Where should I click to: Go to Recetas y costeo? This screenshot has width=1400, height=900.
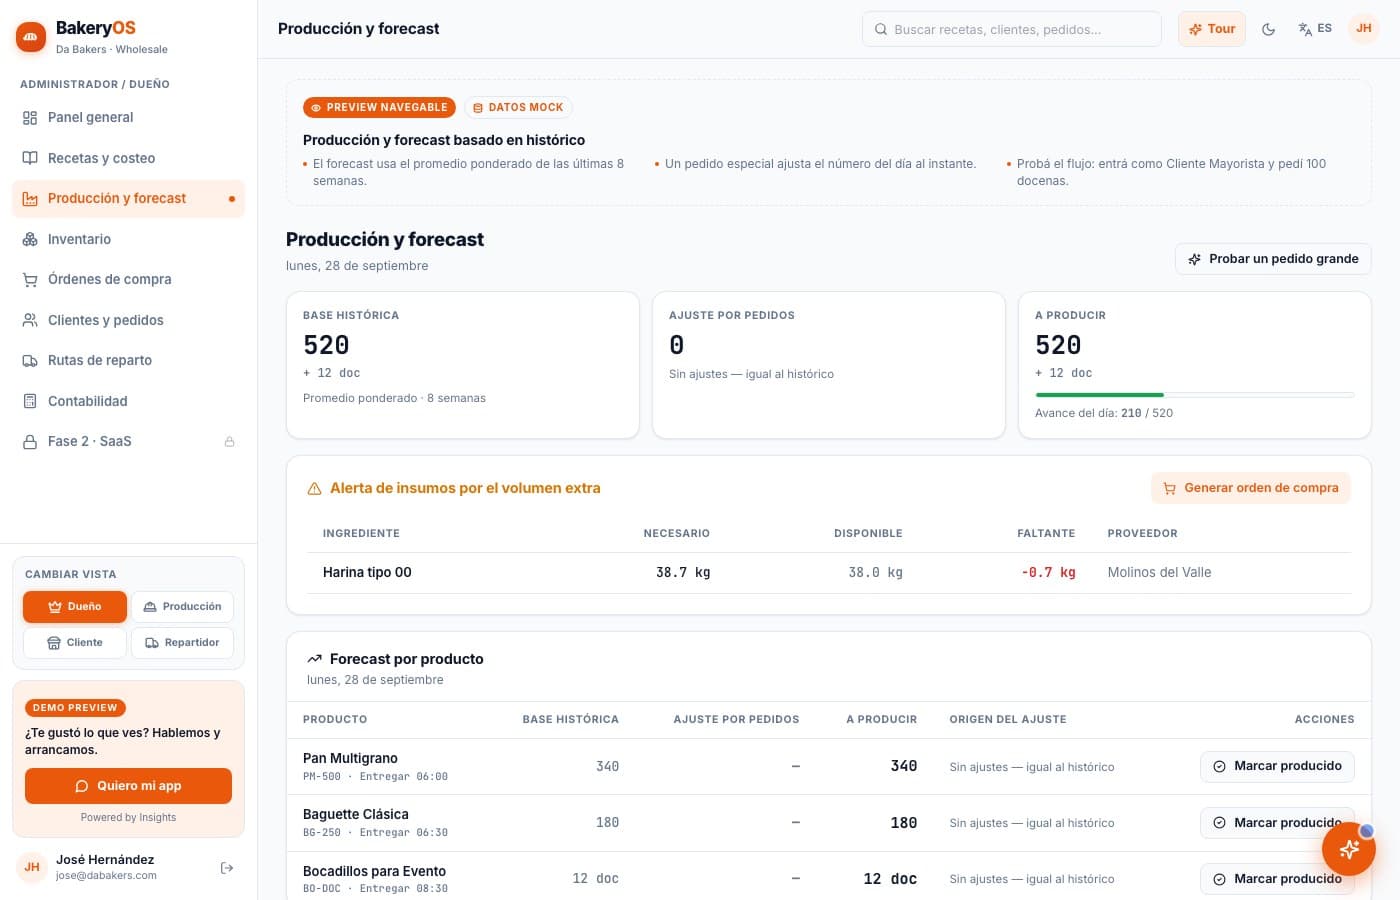coord(128,158)
